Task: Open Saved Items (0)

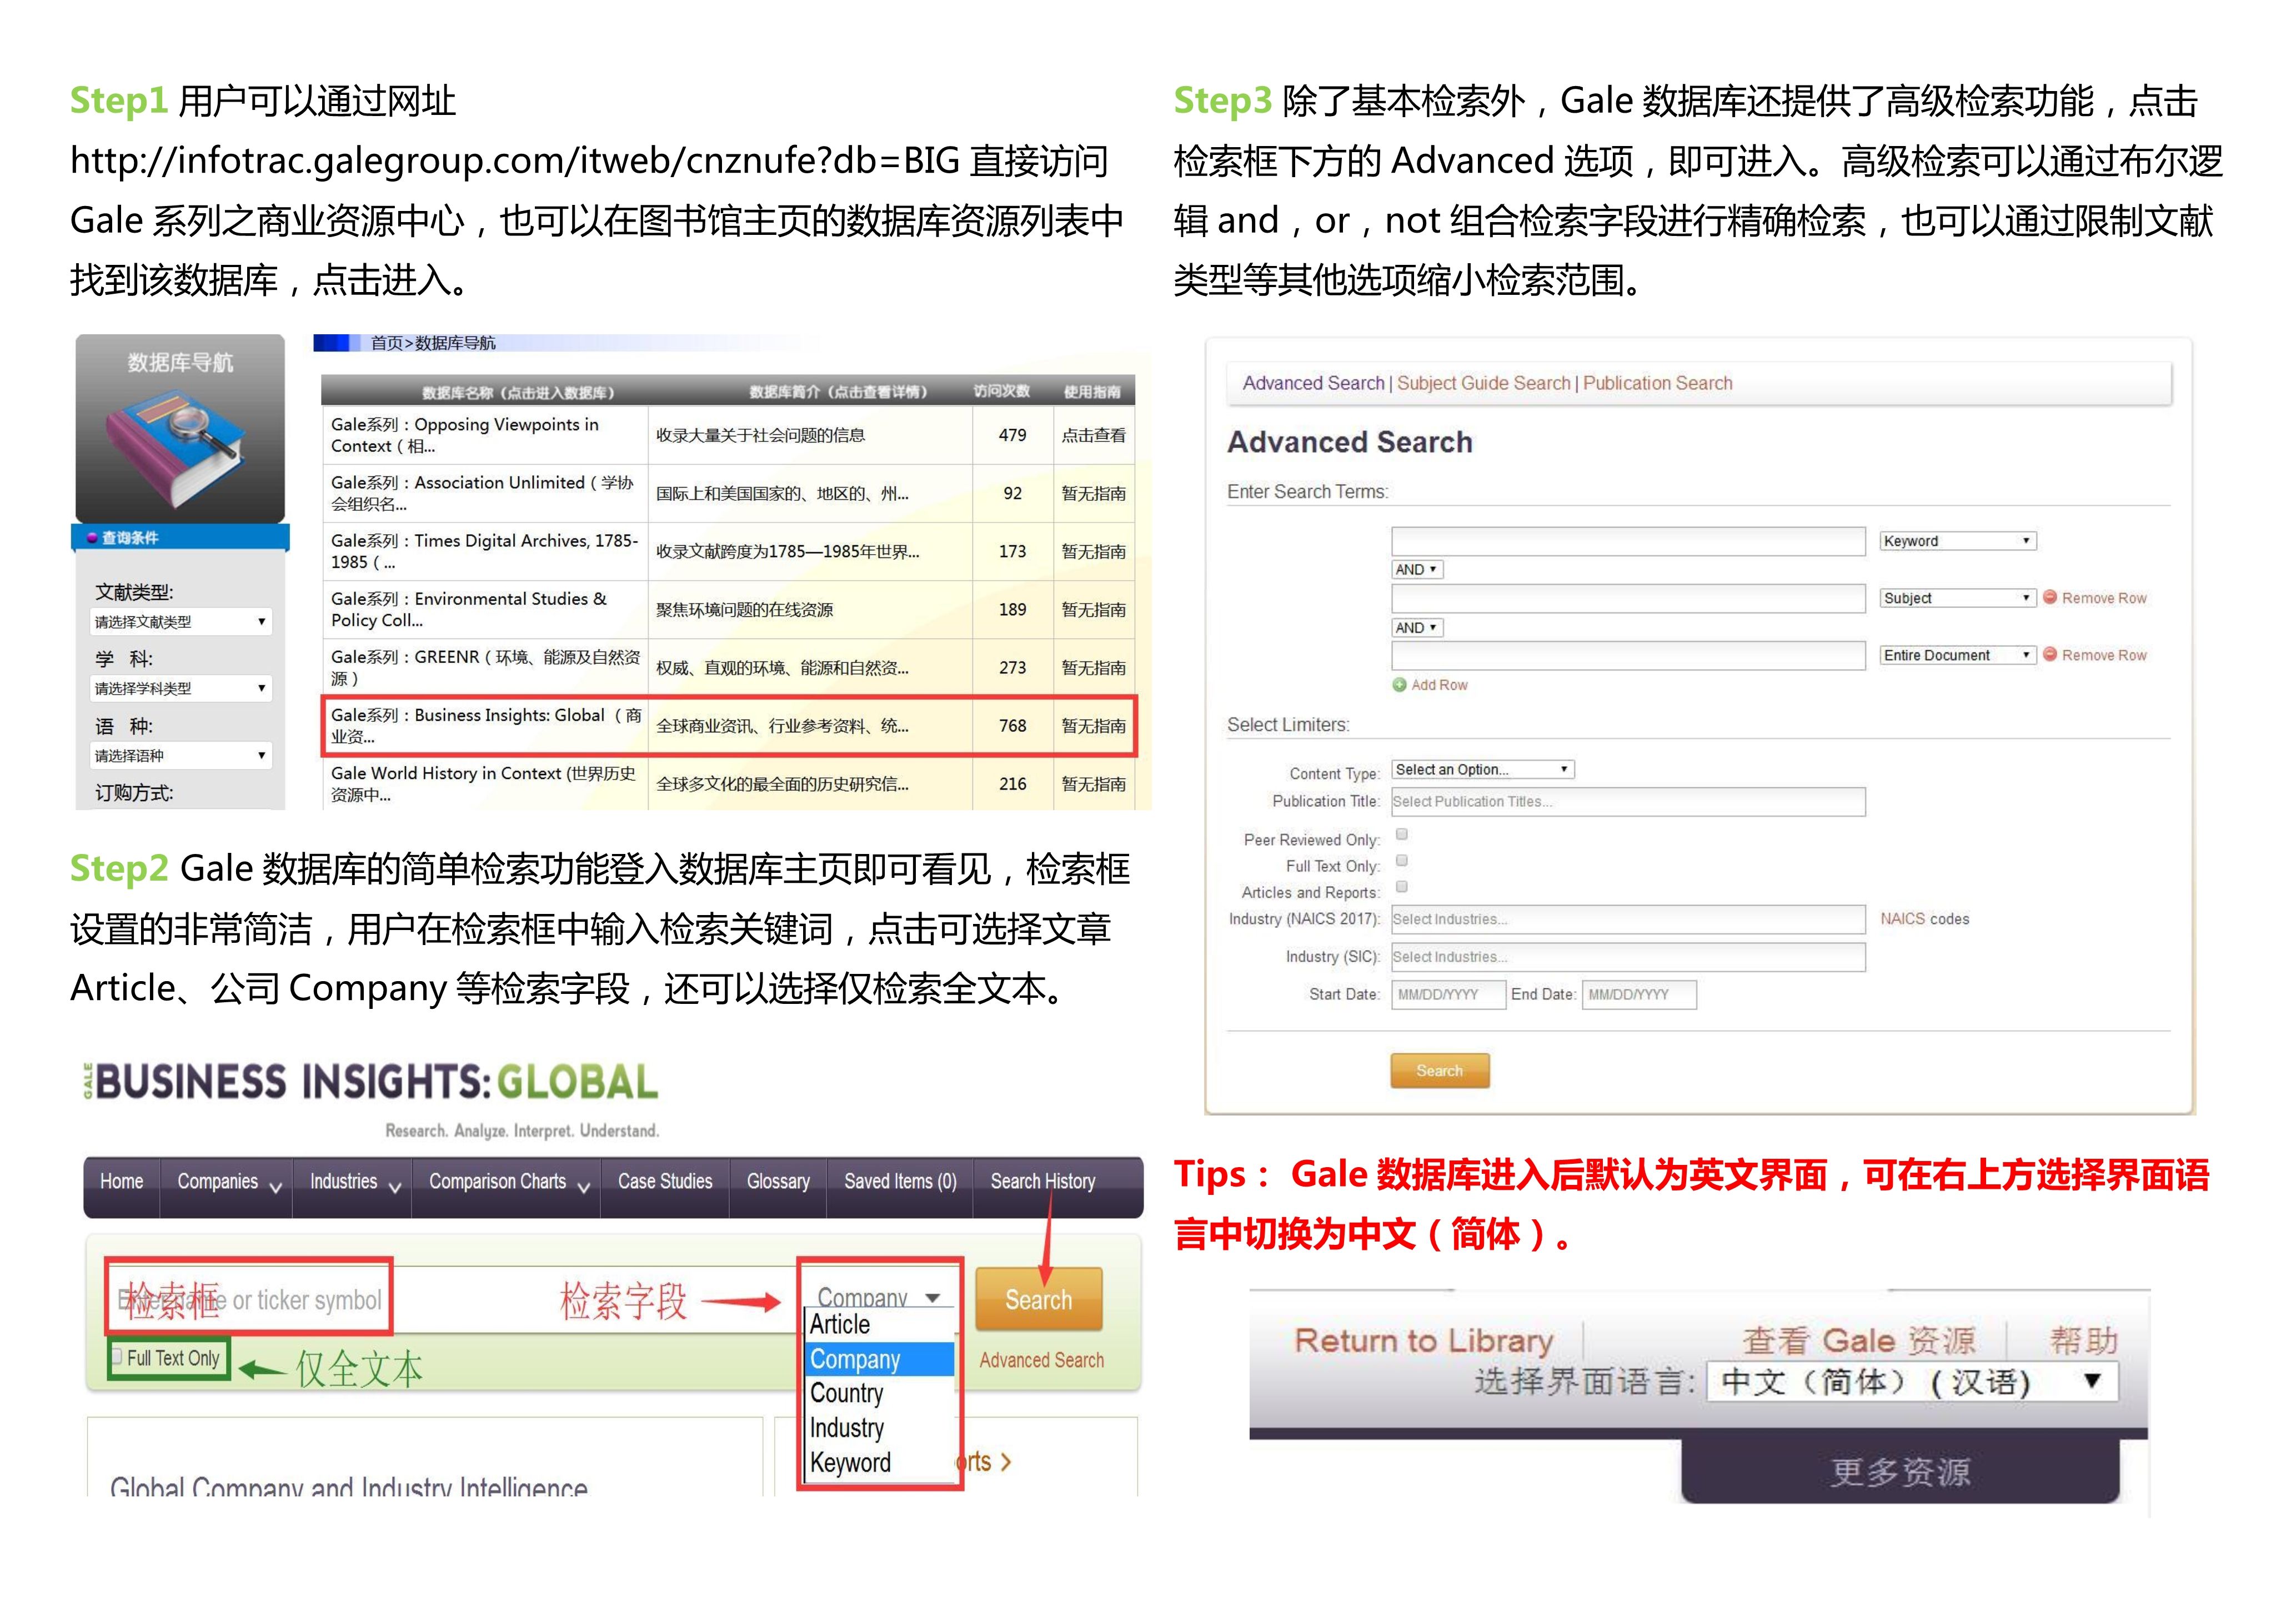Action: 900,1182
